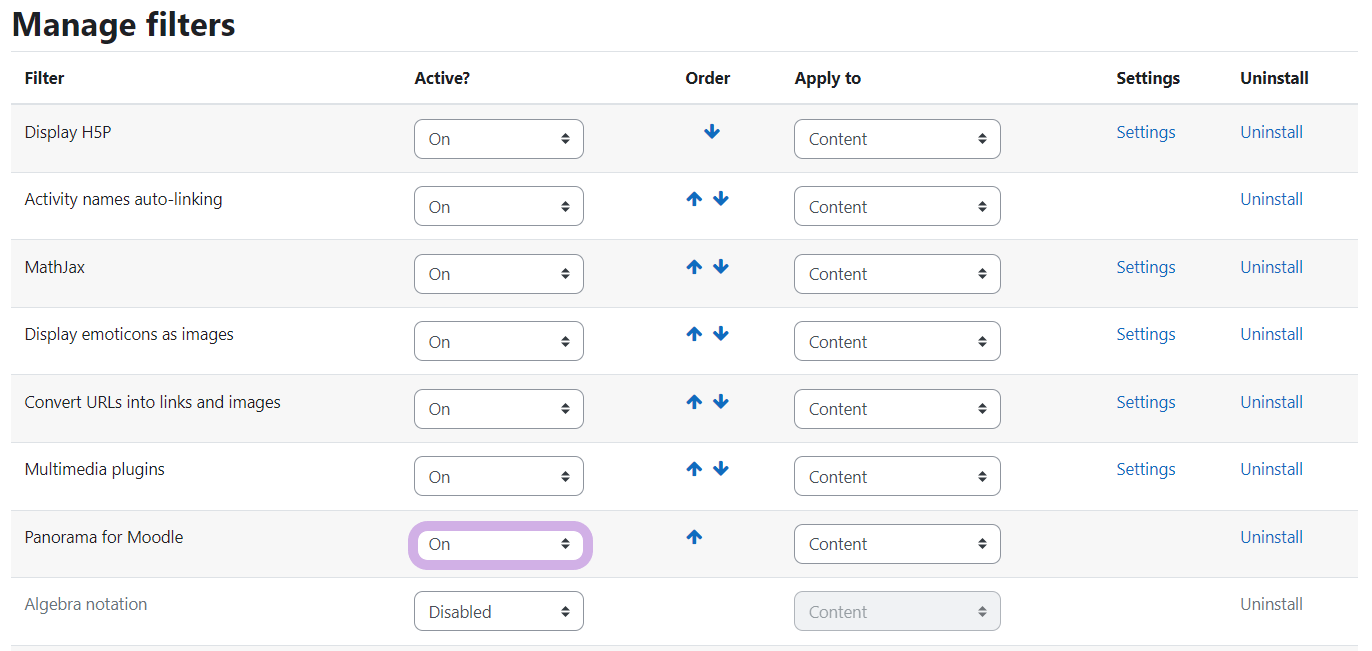Move Activity names auto-linking filter up
This screenshot has width=1372, height=651.
(x=694, y=199)
